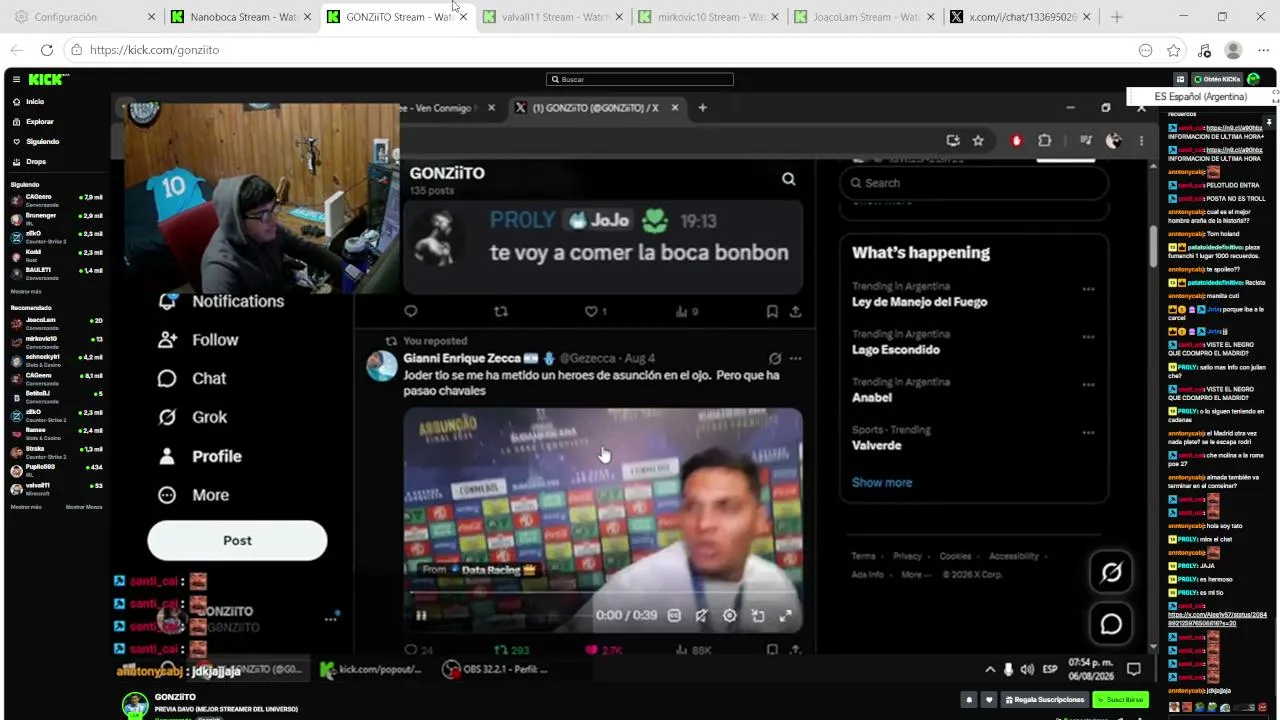Open Pupilo593 recommended channel
The width and height of the screenshot is (1280, 720).
[x=56, y=469]
